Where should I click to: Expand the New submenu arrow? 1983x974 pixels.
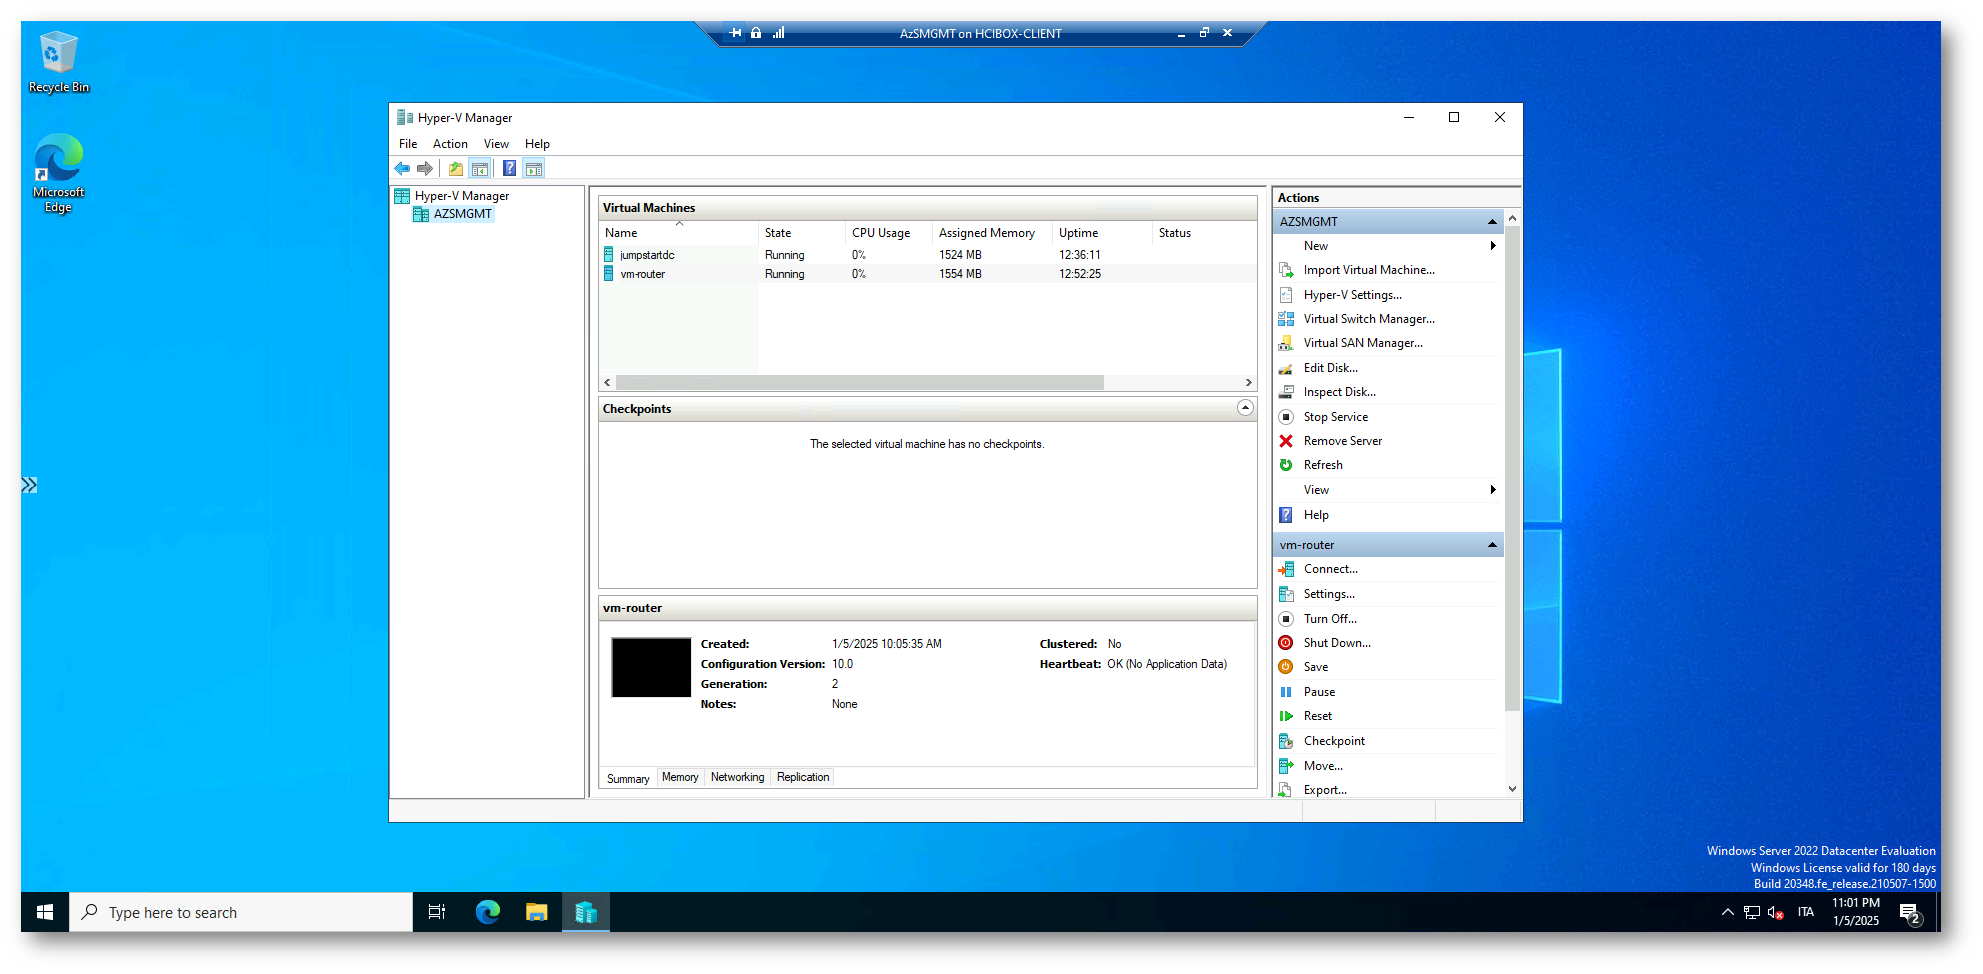pos(1492,246)
